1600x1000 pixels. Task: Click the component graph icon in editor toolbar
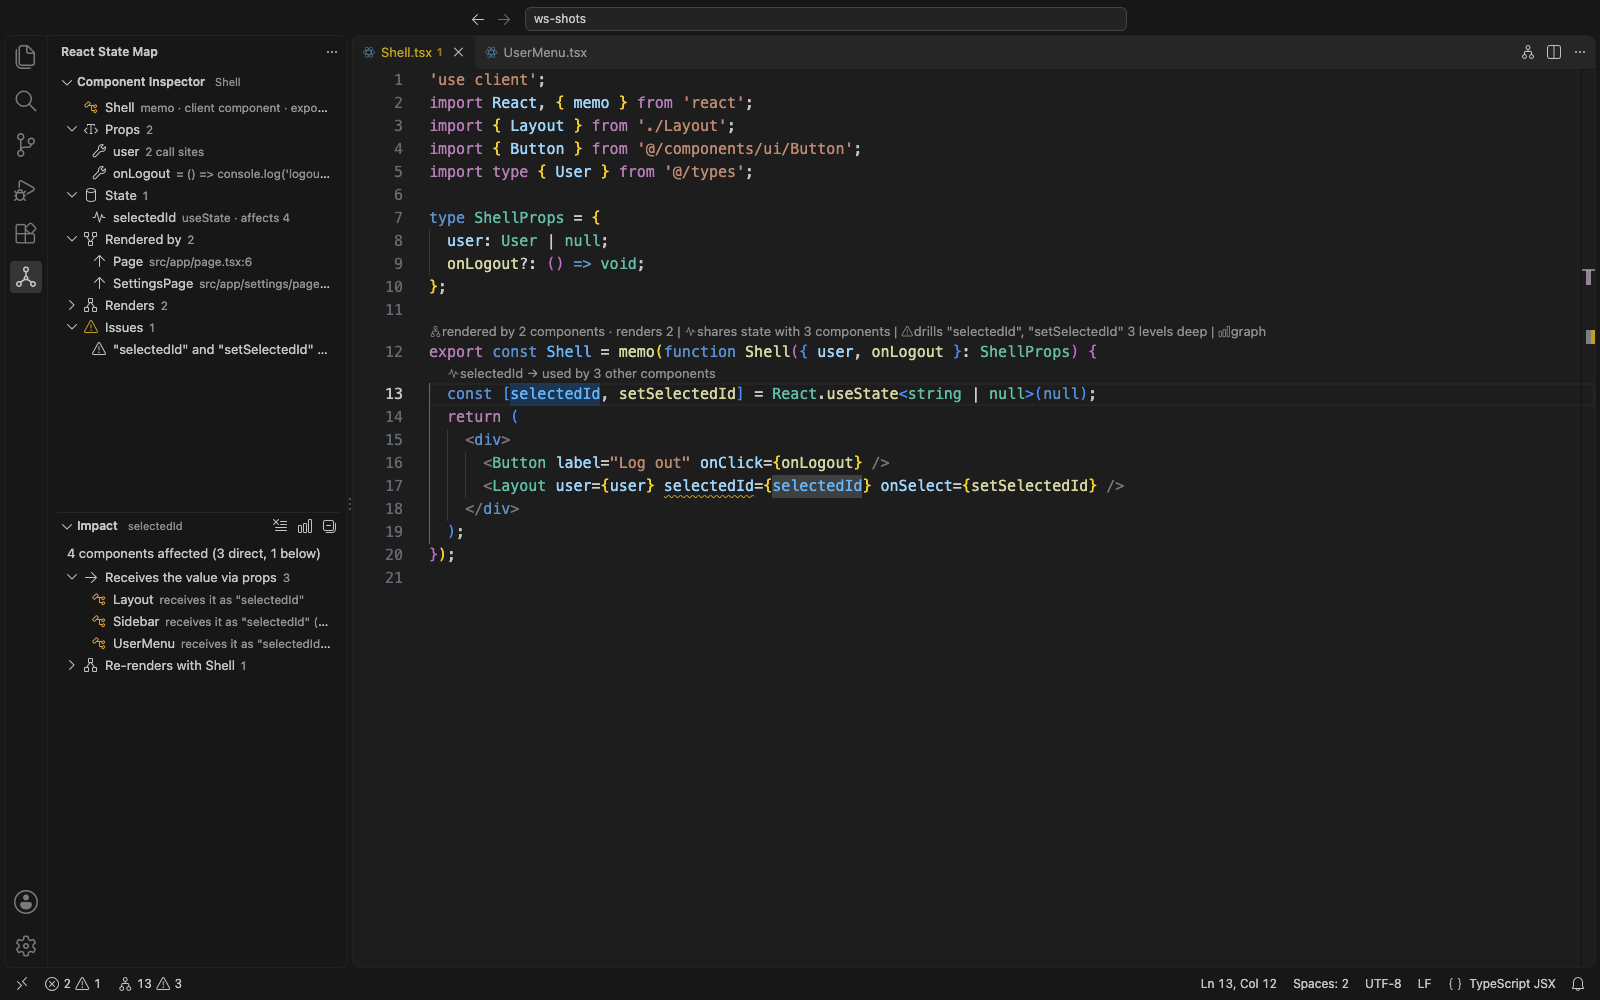pyautogui.click(x=1528, y=52)
